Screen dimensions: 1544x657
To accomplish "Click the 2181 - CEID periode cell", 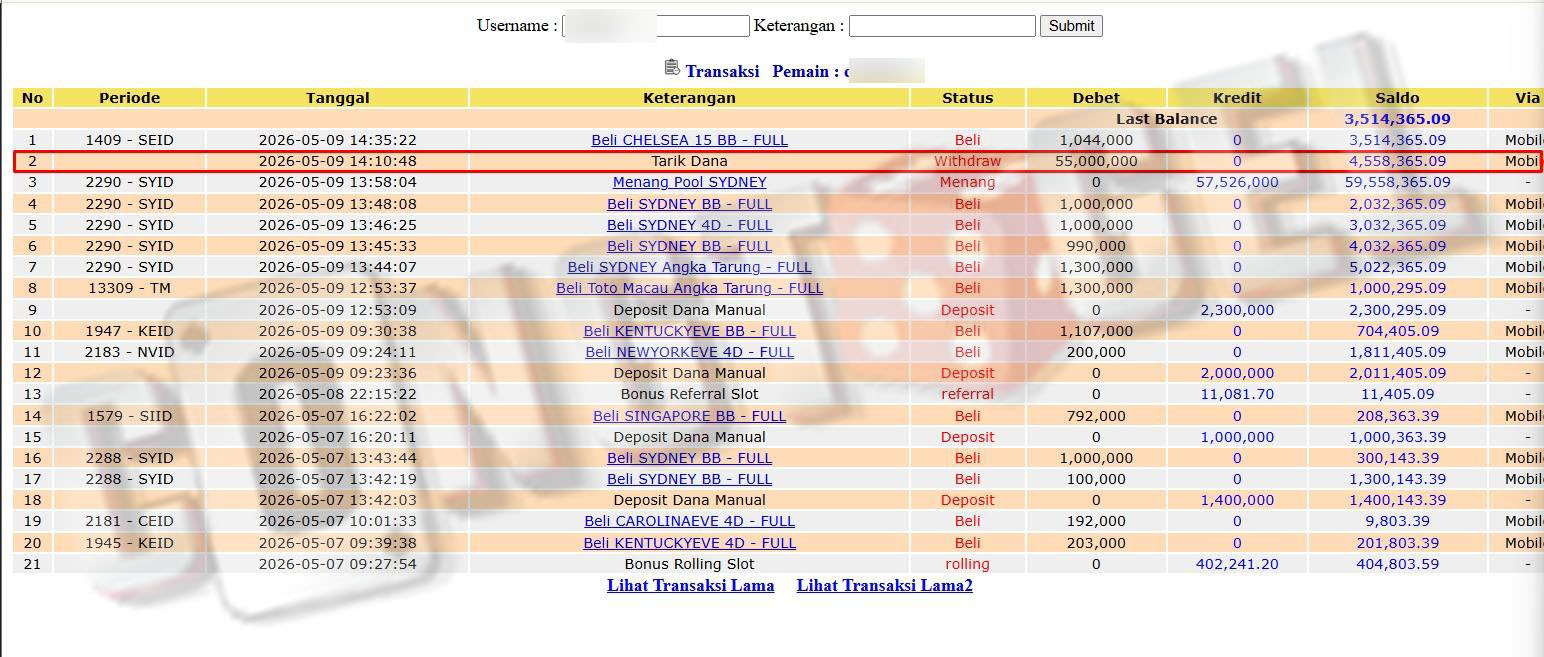I will pos(129,521).
